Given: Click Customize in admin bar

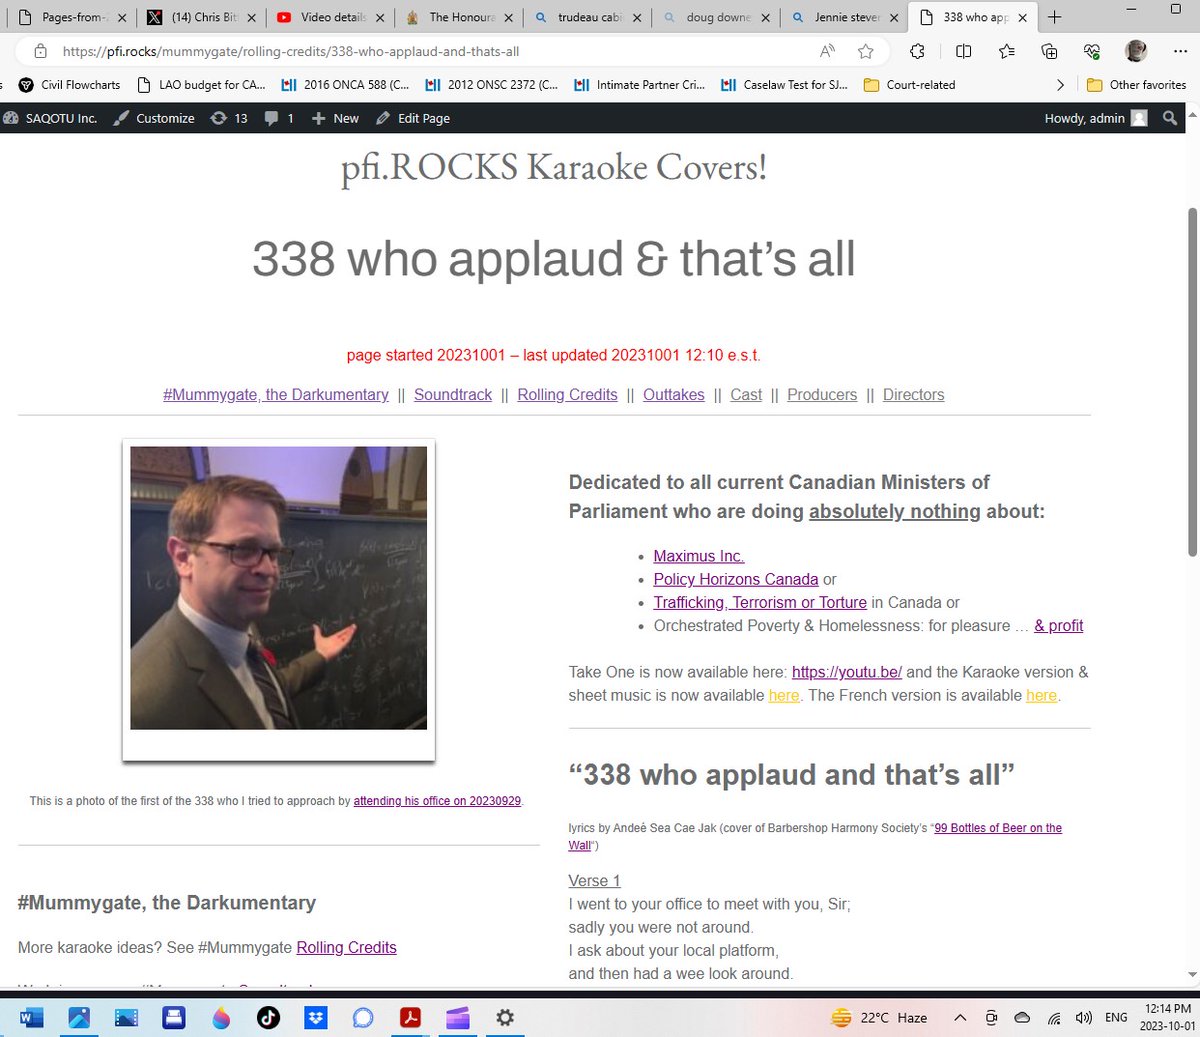Looking at the screenshot, I should click(x=154, y=118).
